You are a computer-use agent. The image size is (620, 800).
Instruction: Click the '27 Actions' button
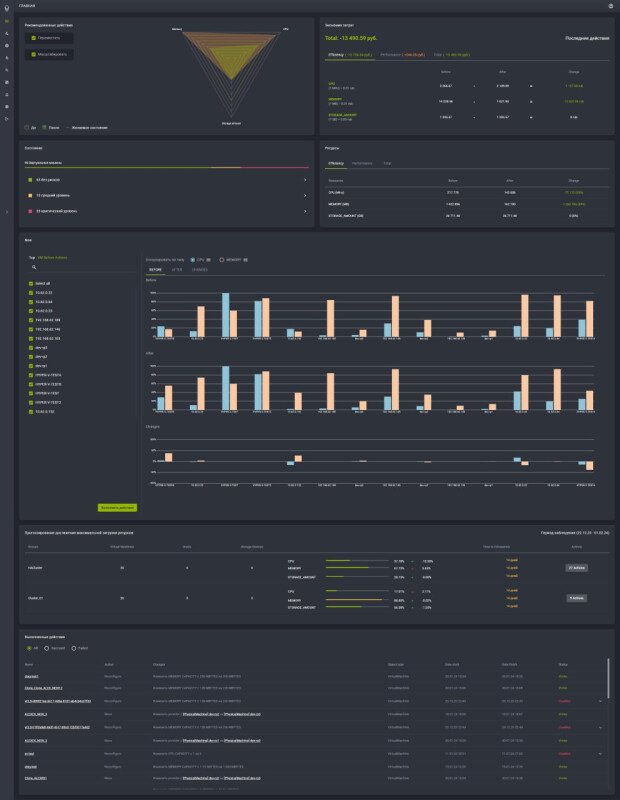[x=577, y=567]
